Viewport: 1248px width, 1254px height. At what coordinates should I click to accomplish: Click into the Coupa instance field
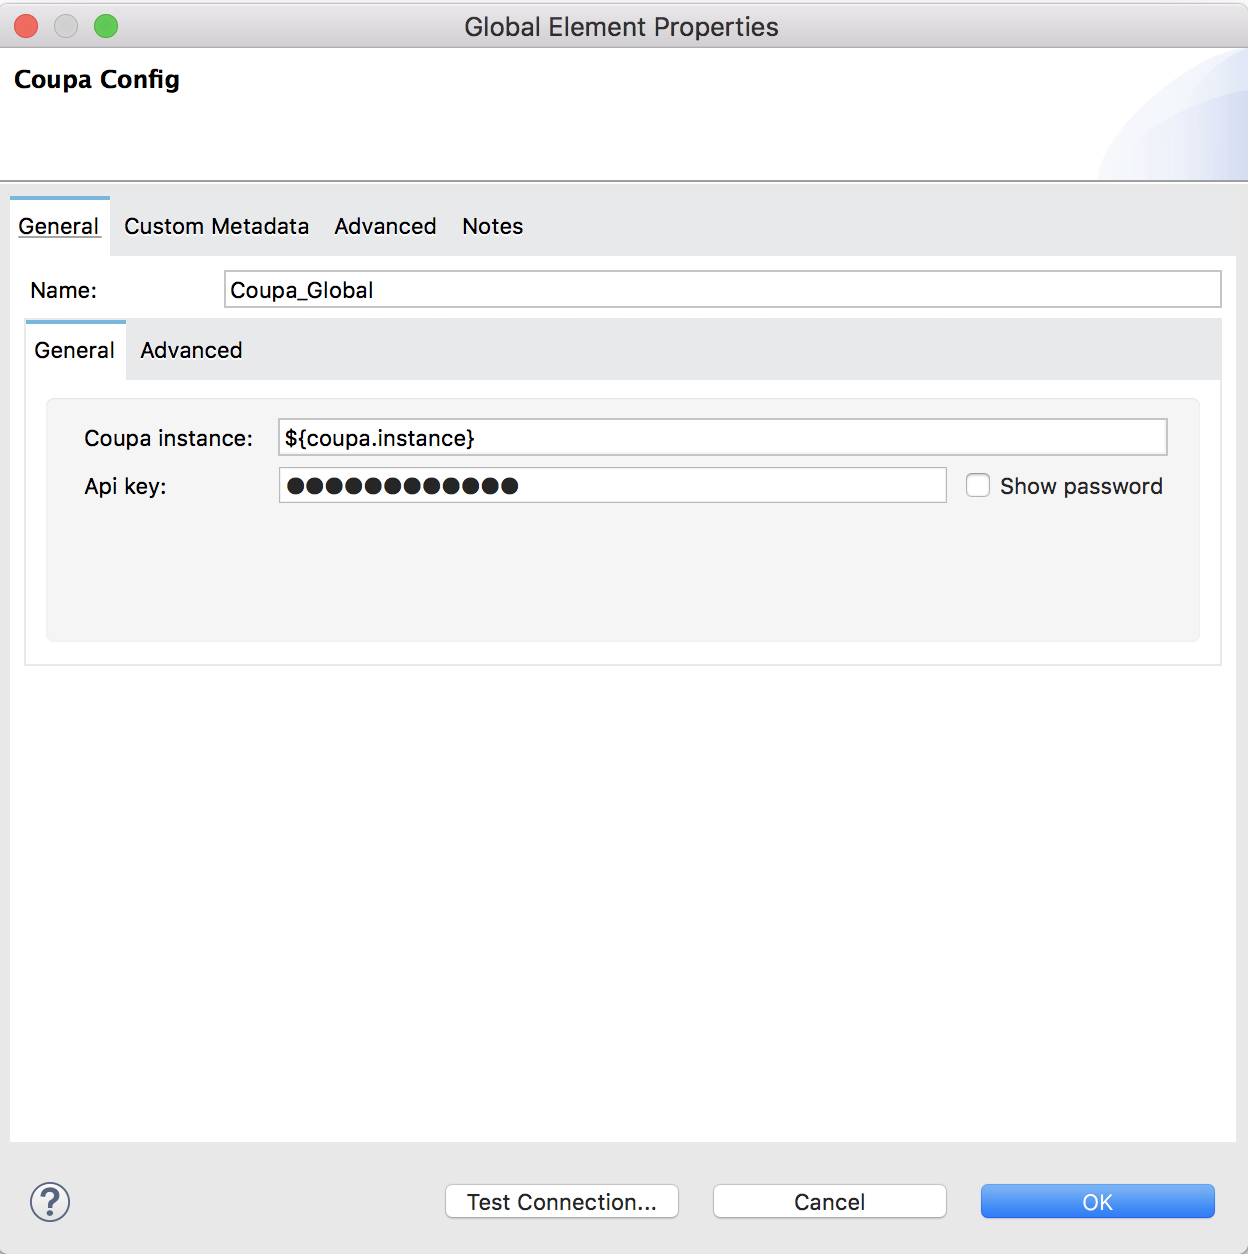point(723,437)
